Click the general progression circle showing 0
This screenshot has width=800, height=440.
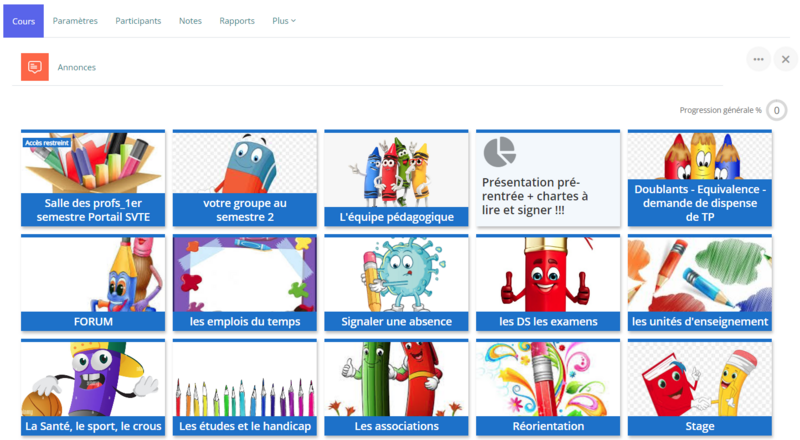(777, 110)
